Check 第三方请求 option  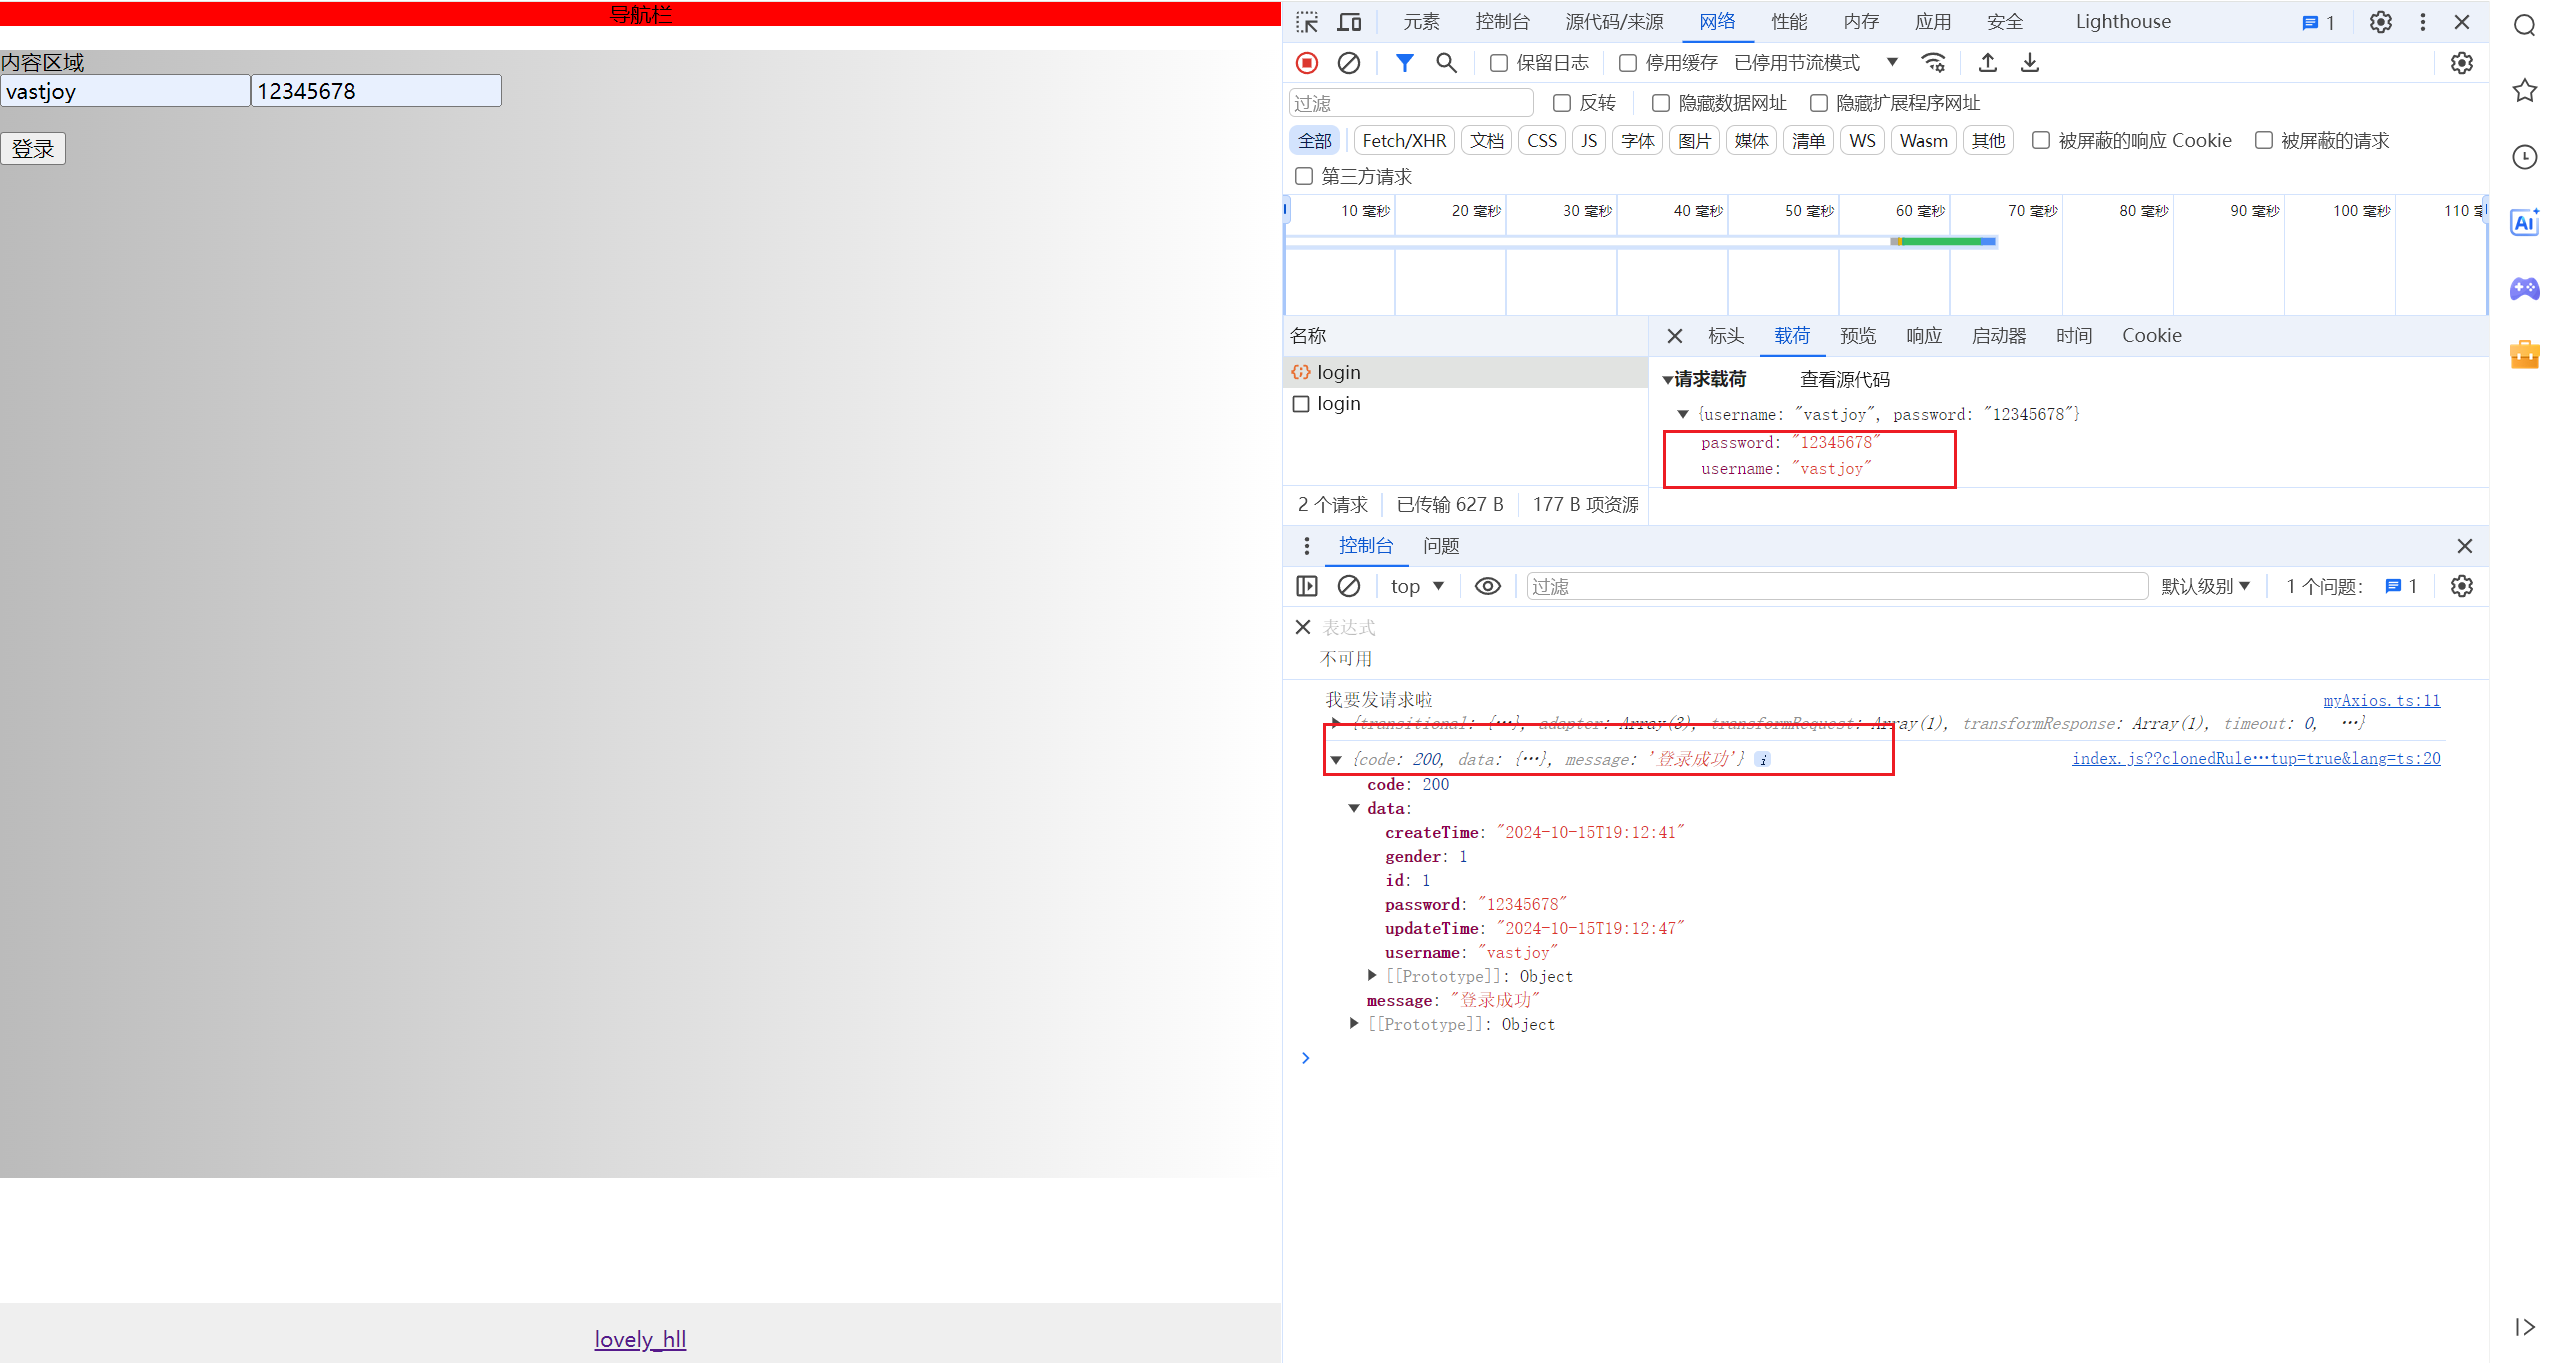pyautogui.click(x=1304, y=176)
